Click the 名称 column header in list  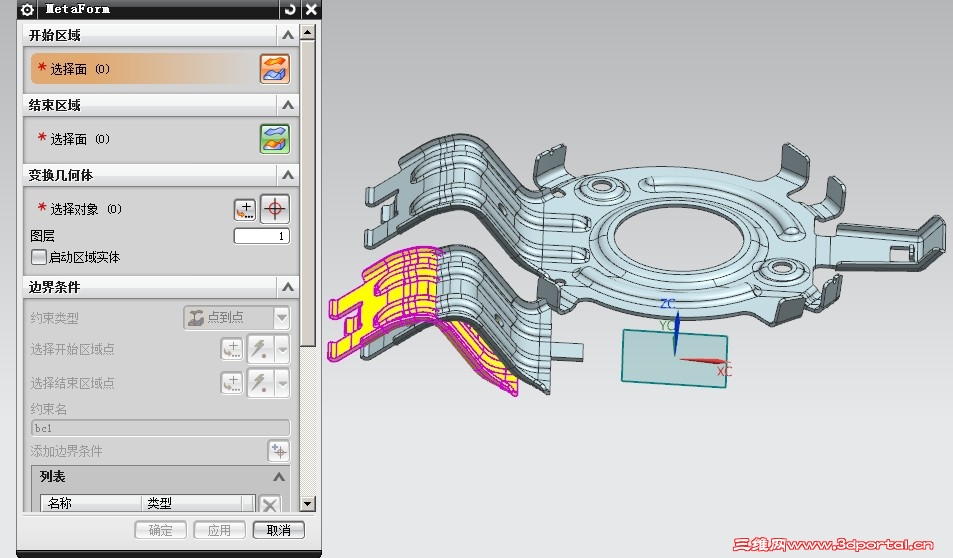[x=91, y=503]
